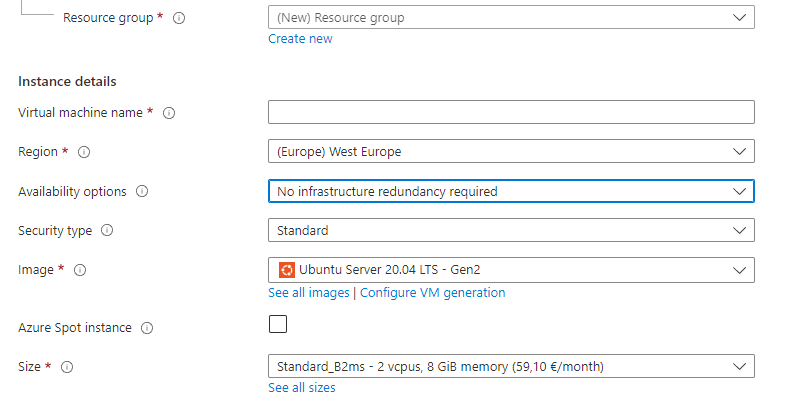Click the Virtual machine name text field

point(510,113)
